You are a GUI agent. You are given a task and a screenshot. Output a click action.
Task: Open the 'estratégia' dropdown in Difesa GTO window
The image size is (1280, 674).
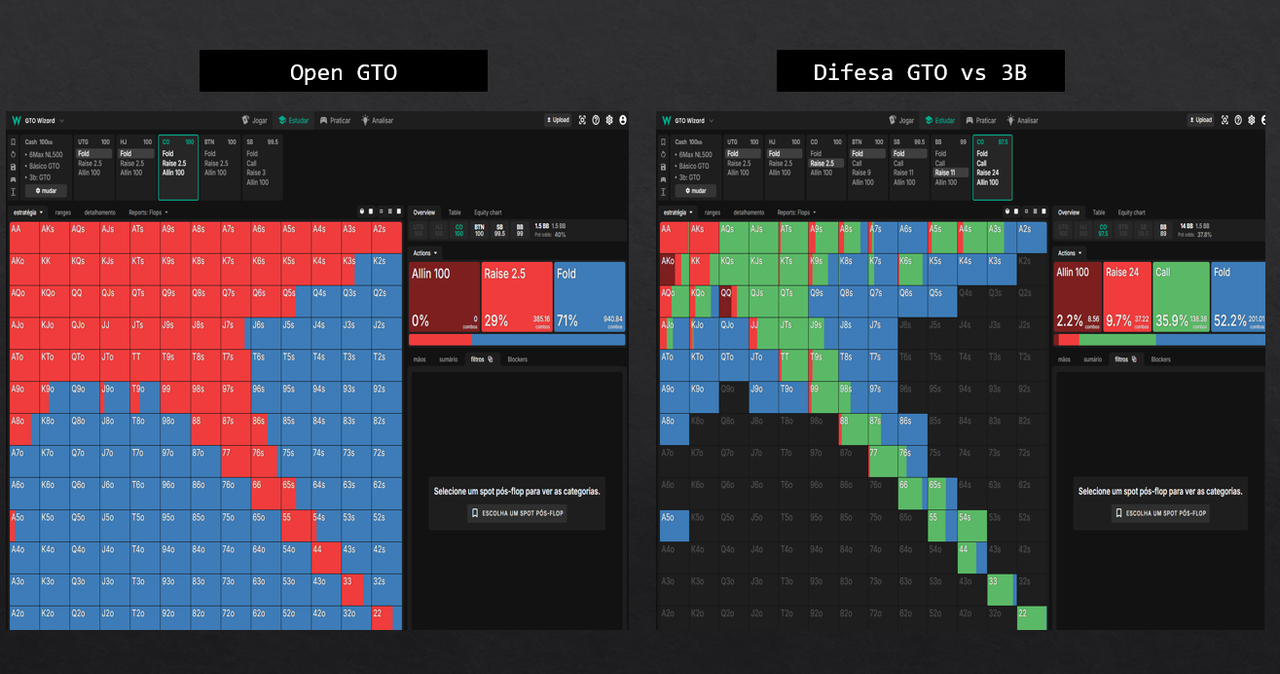pyautogui.click(x=676, y=212)
